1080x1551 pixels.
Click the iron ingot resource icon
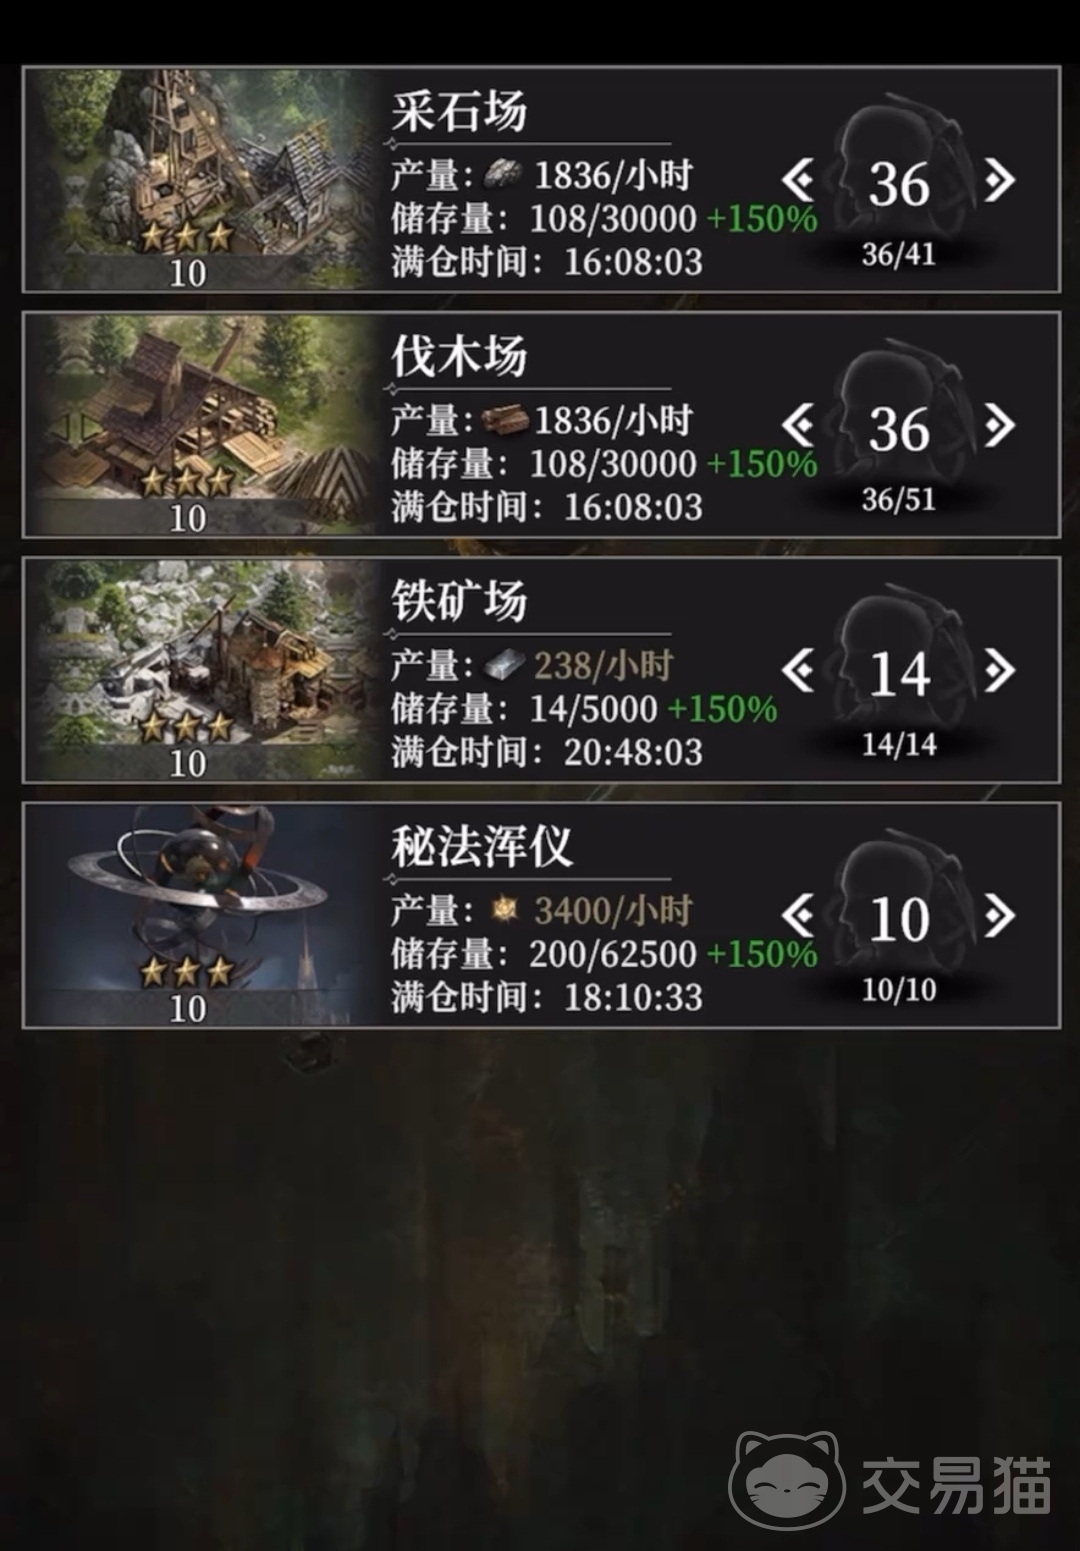pyautogui.click(x=504, y=665)
